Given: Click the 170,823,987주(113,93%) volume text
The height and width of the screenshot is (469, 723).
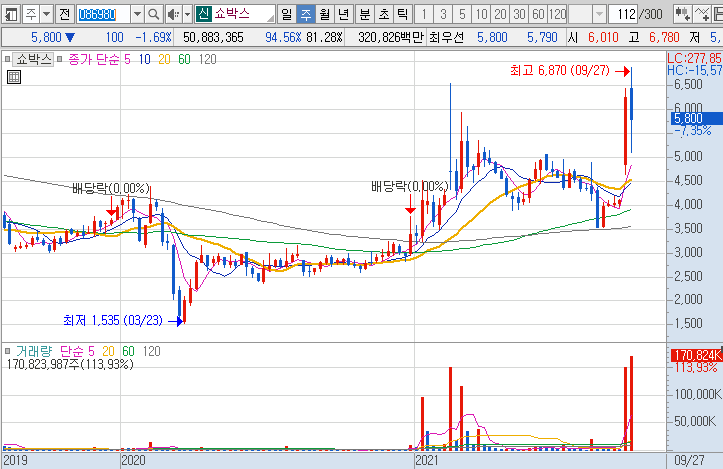Looking at the screenshot, I should 70,364.
